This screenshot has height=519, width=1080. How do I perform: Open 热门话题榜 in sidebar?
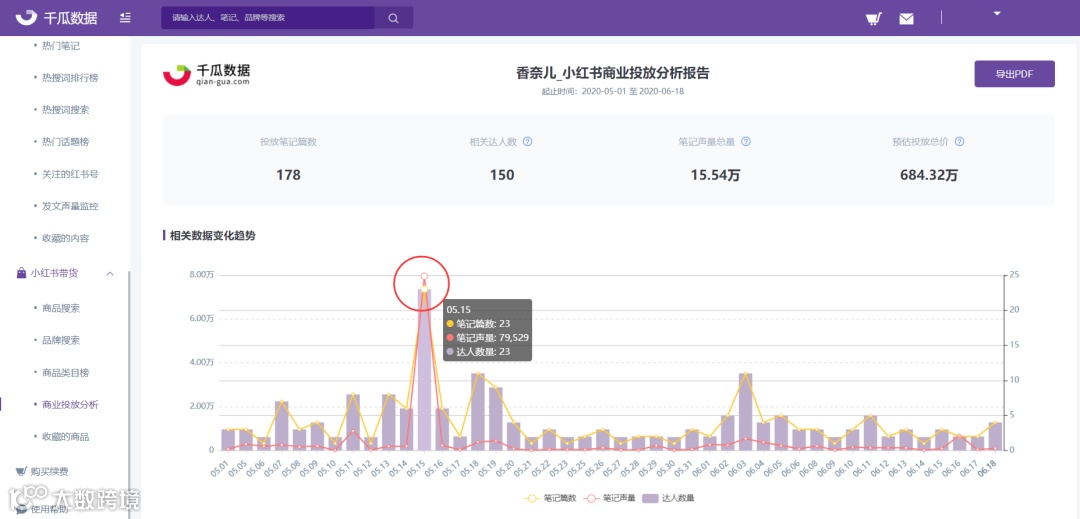point(65,142)
